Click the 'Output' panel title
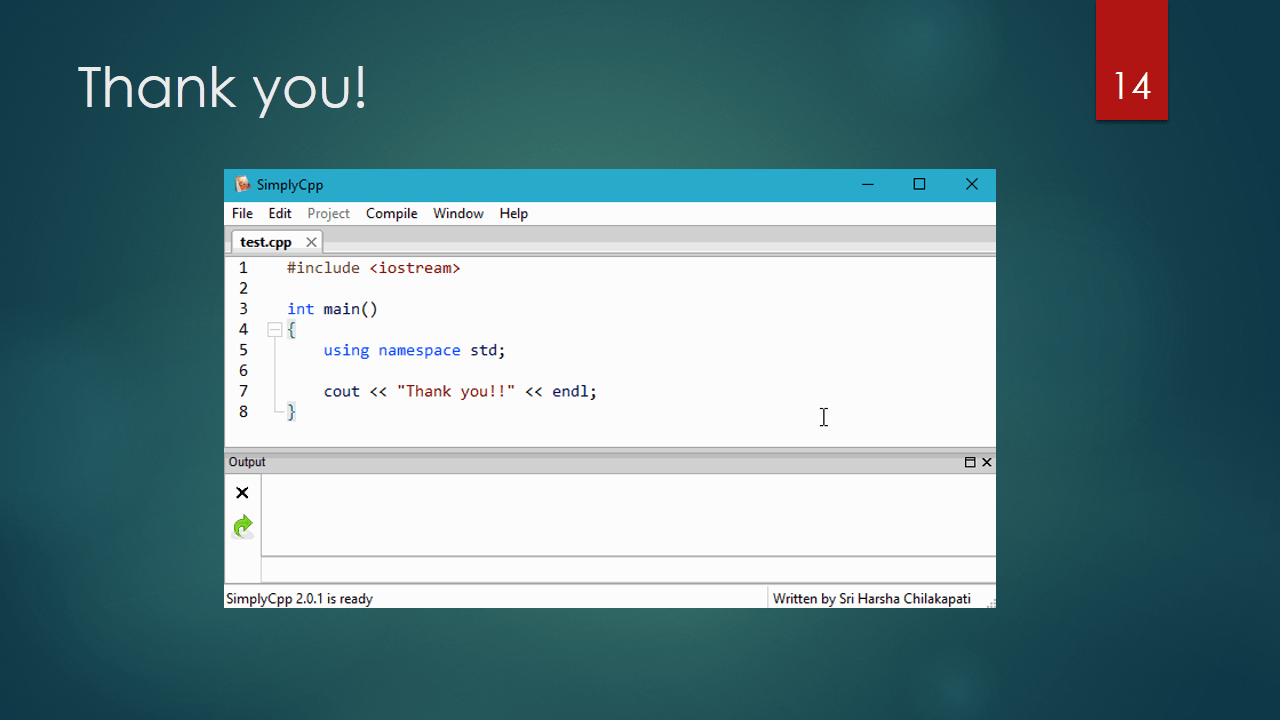Screen dimensions: 1280x720 pyautogui.click(x=247, y=462)
